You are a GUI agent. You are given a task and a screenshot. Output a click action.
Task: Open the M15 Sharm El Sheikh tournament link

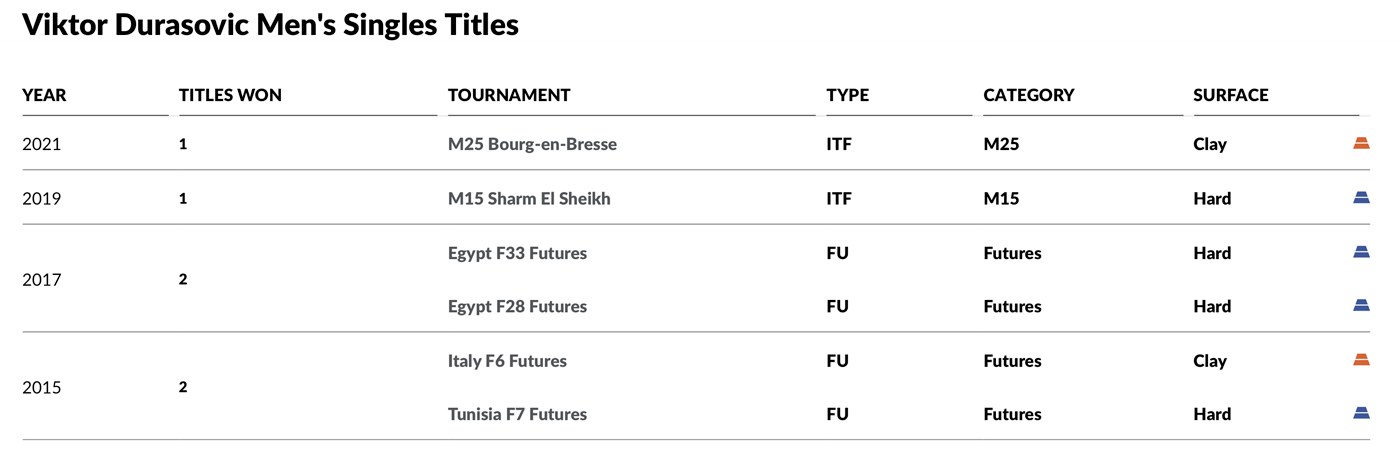[529, 198]
